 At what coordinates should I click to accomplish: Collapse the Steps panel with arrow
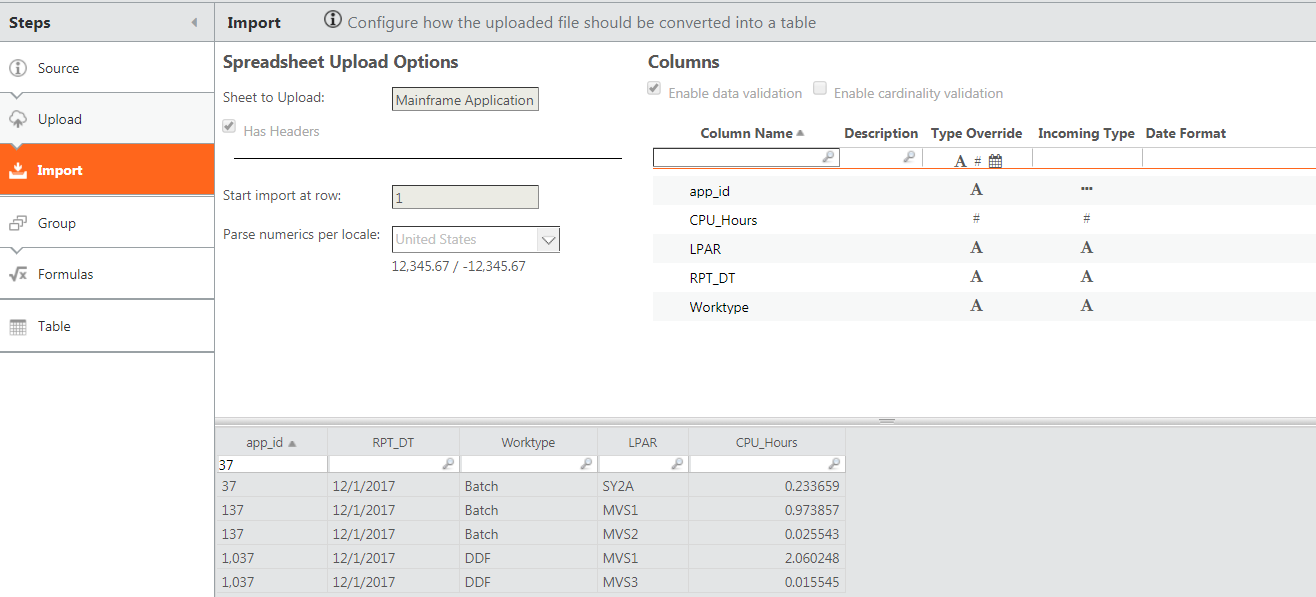tap(194, 22)
